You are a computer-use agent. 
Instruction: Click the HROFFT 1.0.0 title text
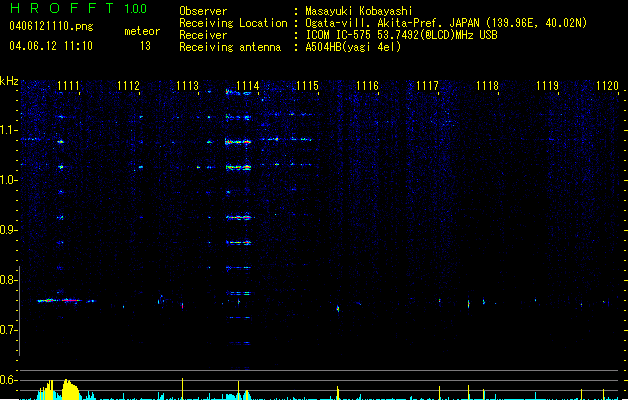(x=79, y=8)
